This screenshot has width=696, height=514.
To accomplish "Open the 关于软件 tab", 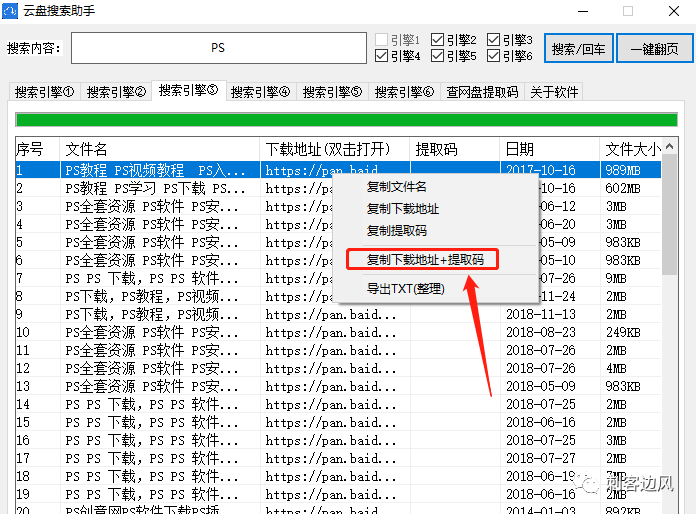I will (x=554, y=92).
